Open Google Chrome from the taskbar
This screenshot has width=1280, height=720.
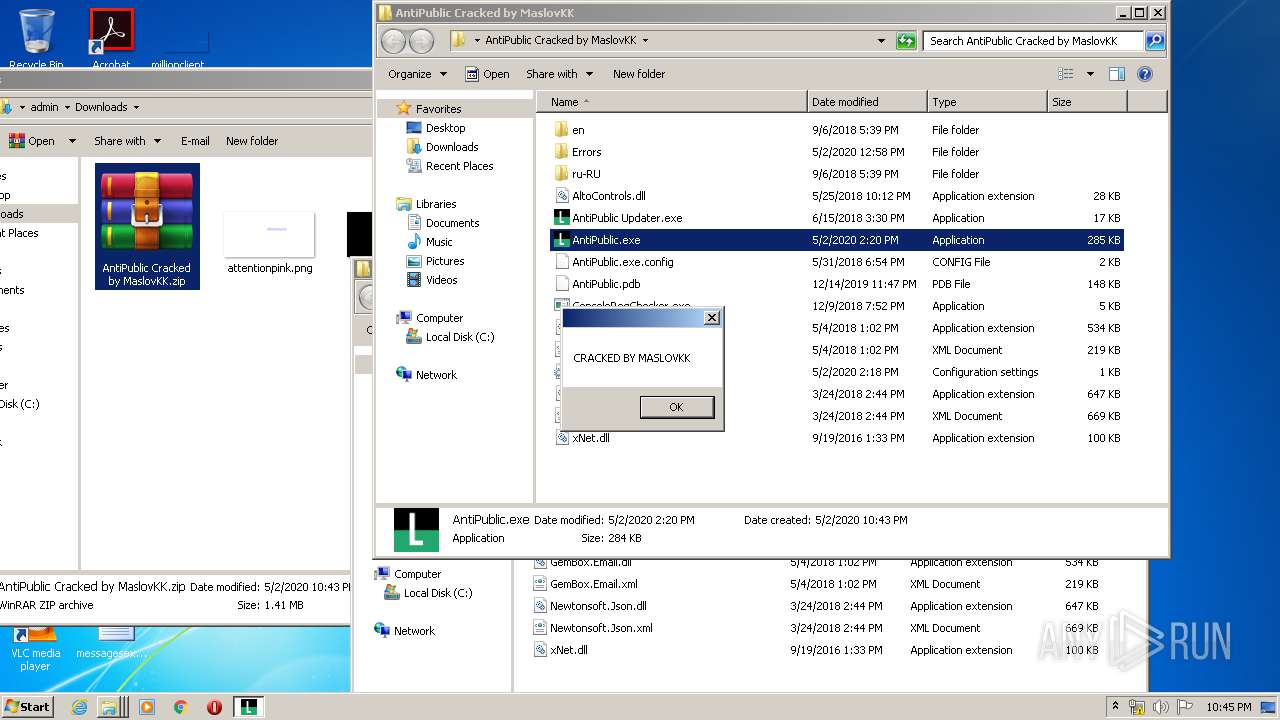click(180, 706)
